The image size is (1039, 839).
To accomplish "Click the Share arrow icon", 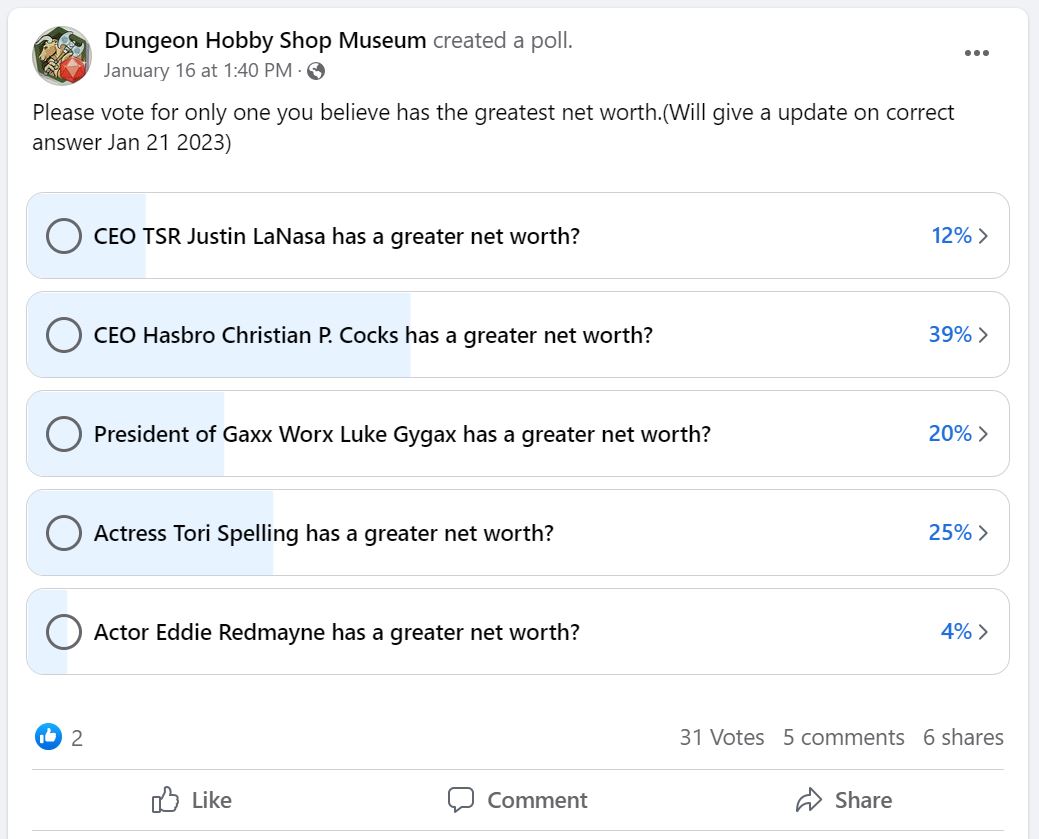I will (x=808, y=800).
